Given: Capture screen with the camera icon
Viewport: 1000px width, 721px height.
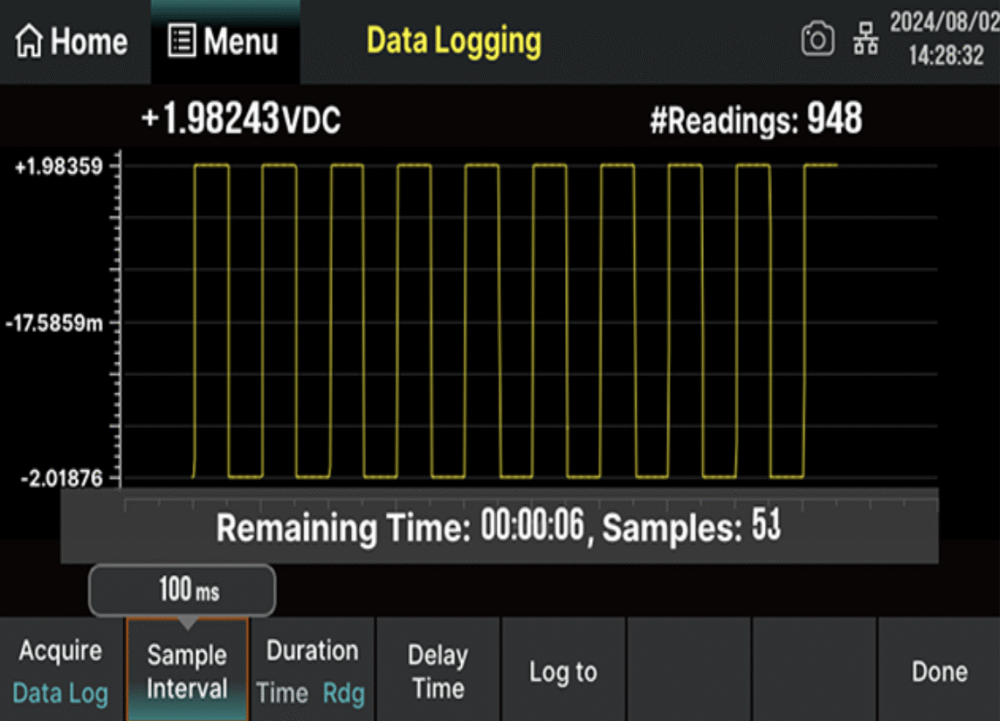Looking at the screenshot, I should tap(818, 40).
